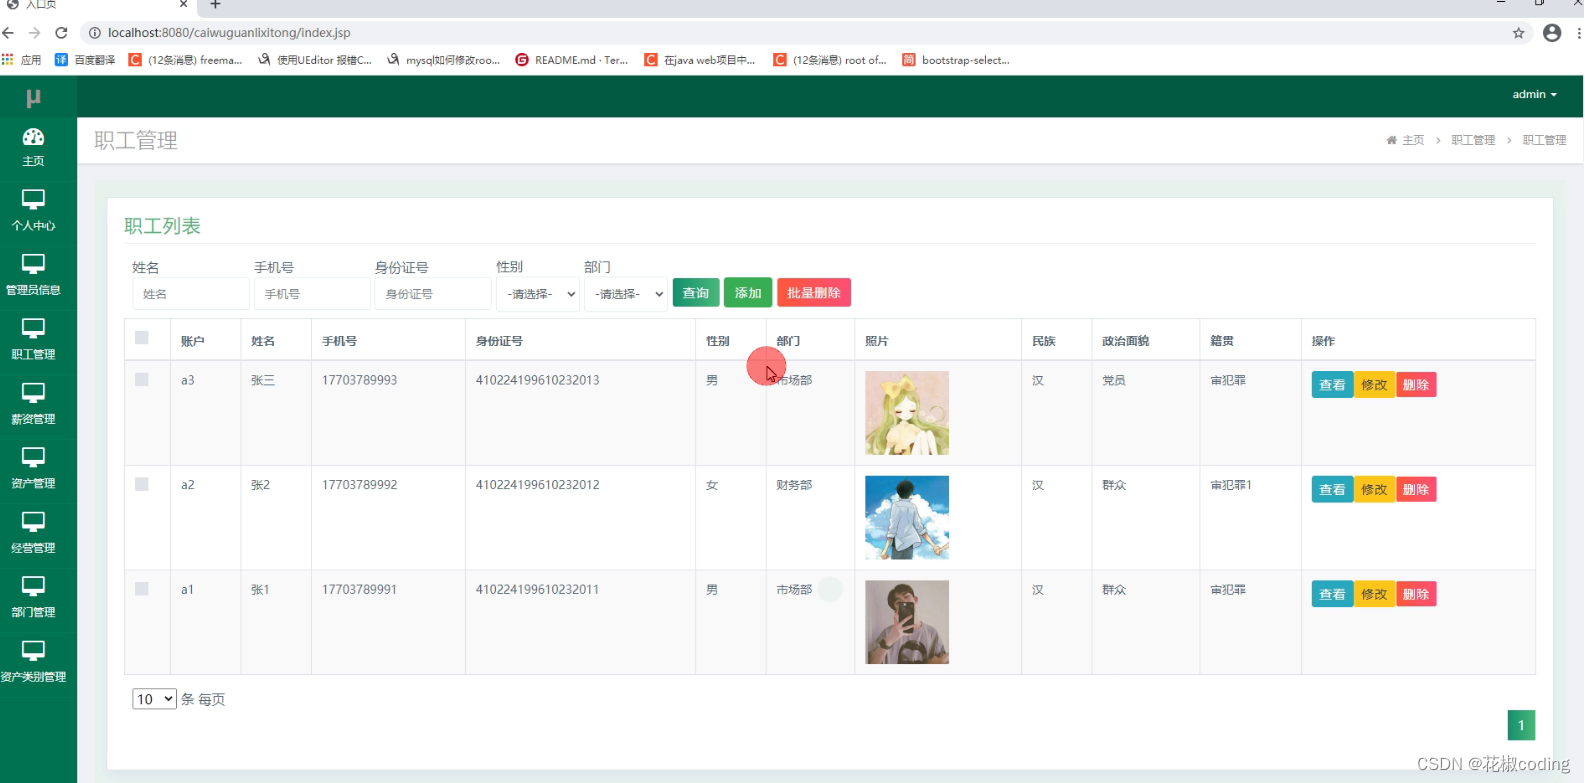Open the 应用 apps grid bookmark
This screenshot has height=783, width=1585.
pos(21,60)
